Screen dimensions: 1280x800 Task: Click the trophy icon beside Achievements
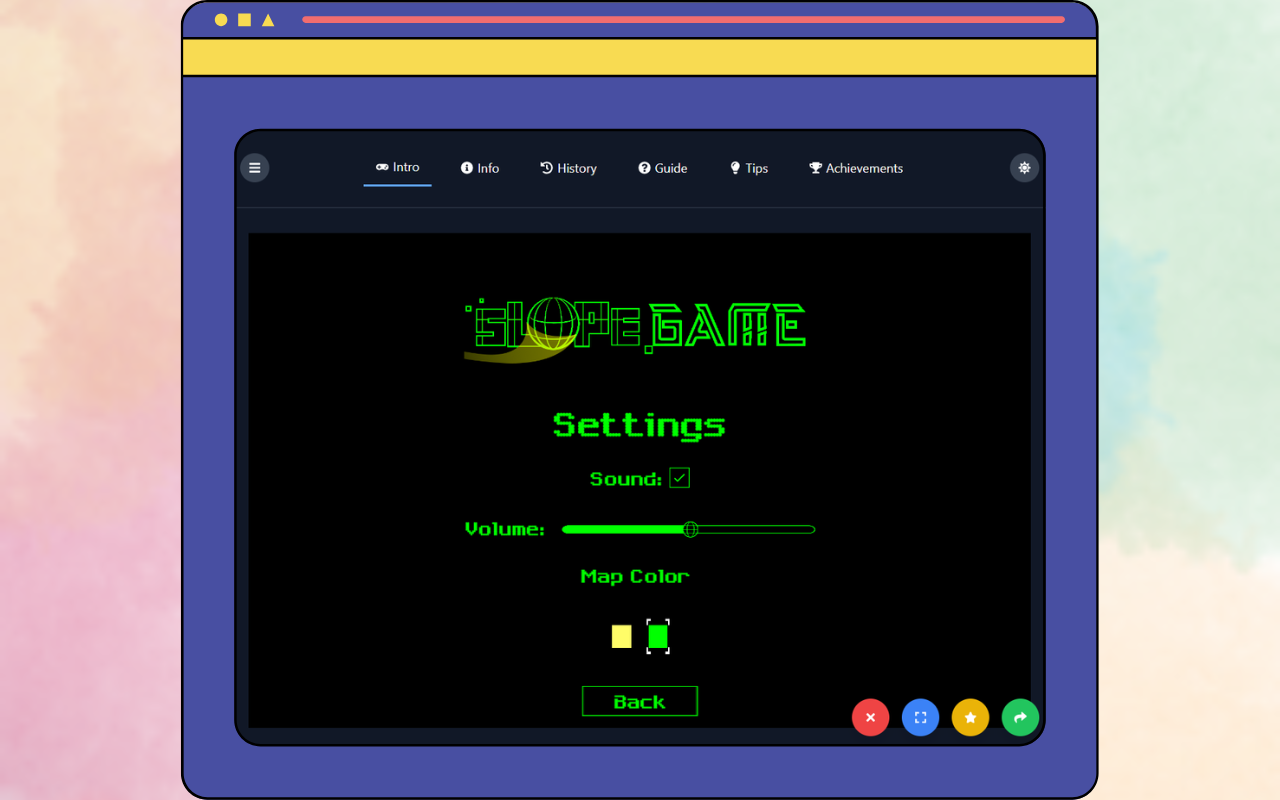815,167
